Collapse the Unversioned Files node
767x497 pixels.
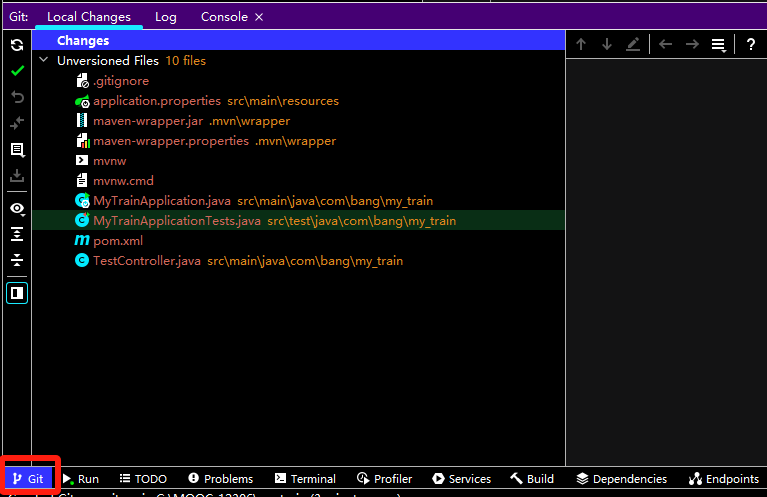pyautogui.click(x=44, y=60)
